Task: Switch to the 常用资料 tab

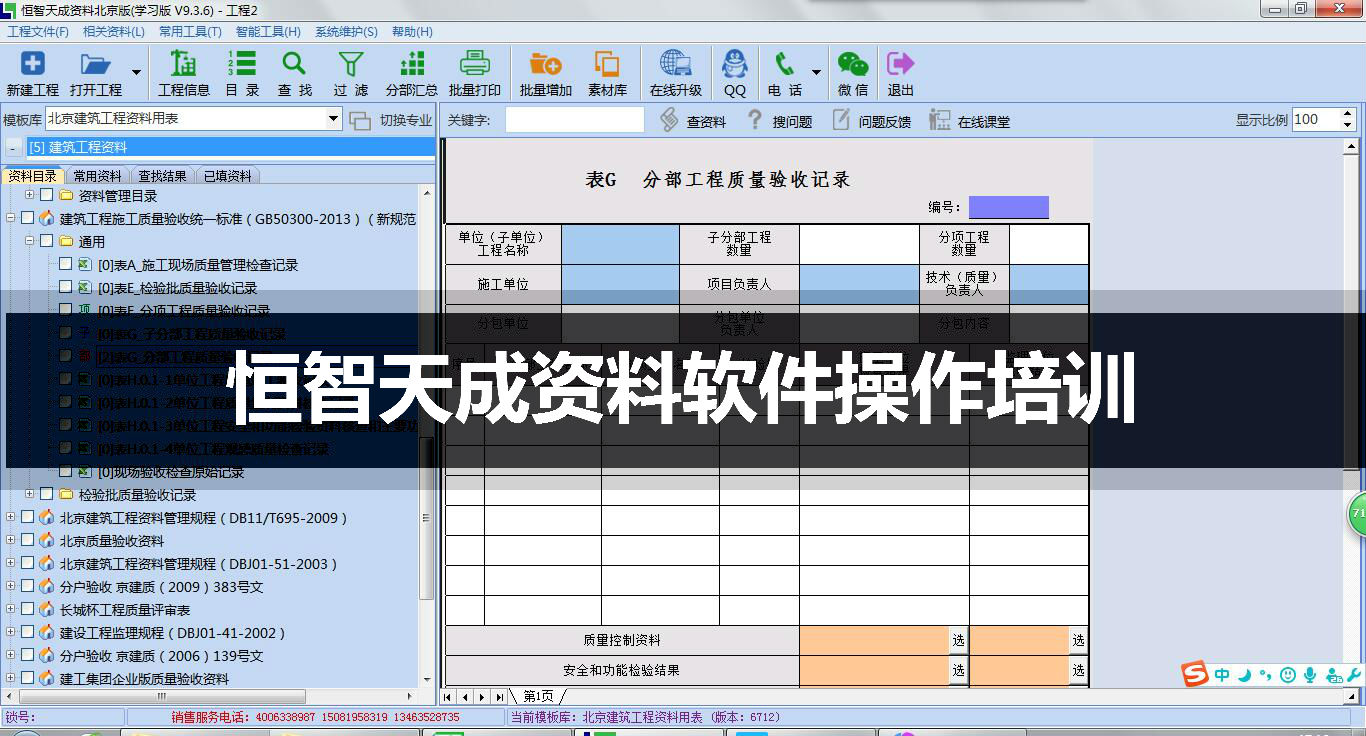Action: click(x=97, y=175)
